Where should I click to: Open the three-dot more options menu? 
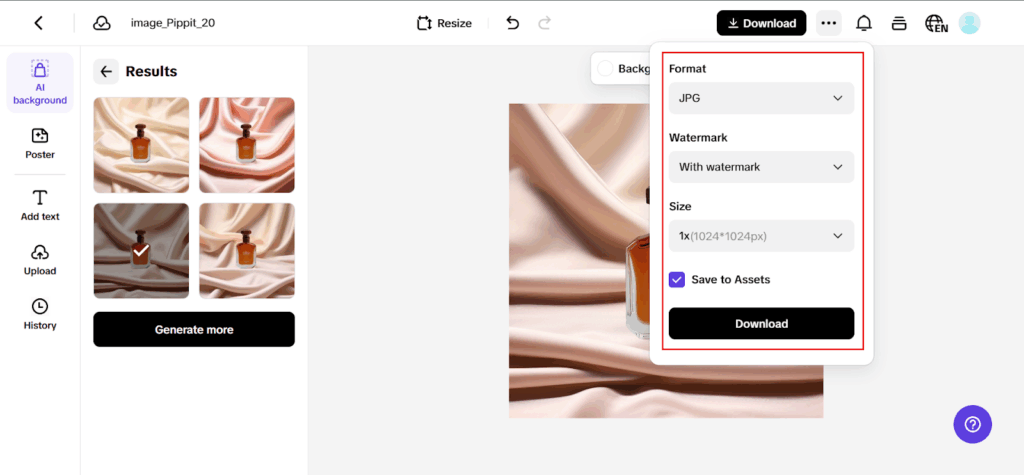(x=829, y=23)
